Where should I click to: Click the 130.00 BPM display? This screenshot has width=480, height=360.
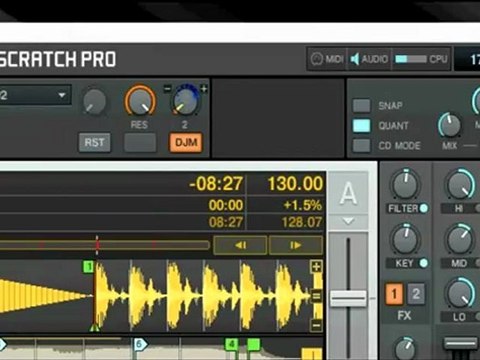click(x=295, y=184)
